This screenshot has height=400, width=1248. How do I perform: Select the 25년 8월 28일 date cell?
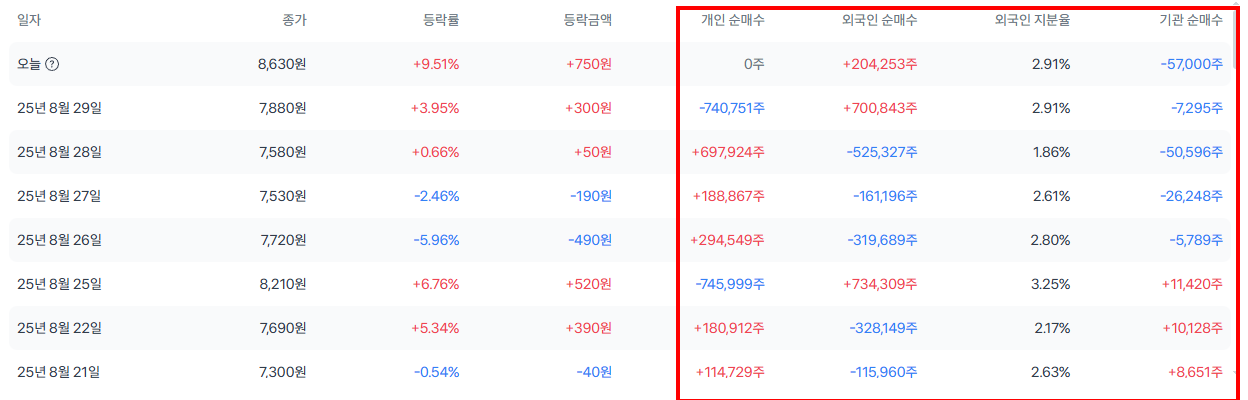[59, 152]
